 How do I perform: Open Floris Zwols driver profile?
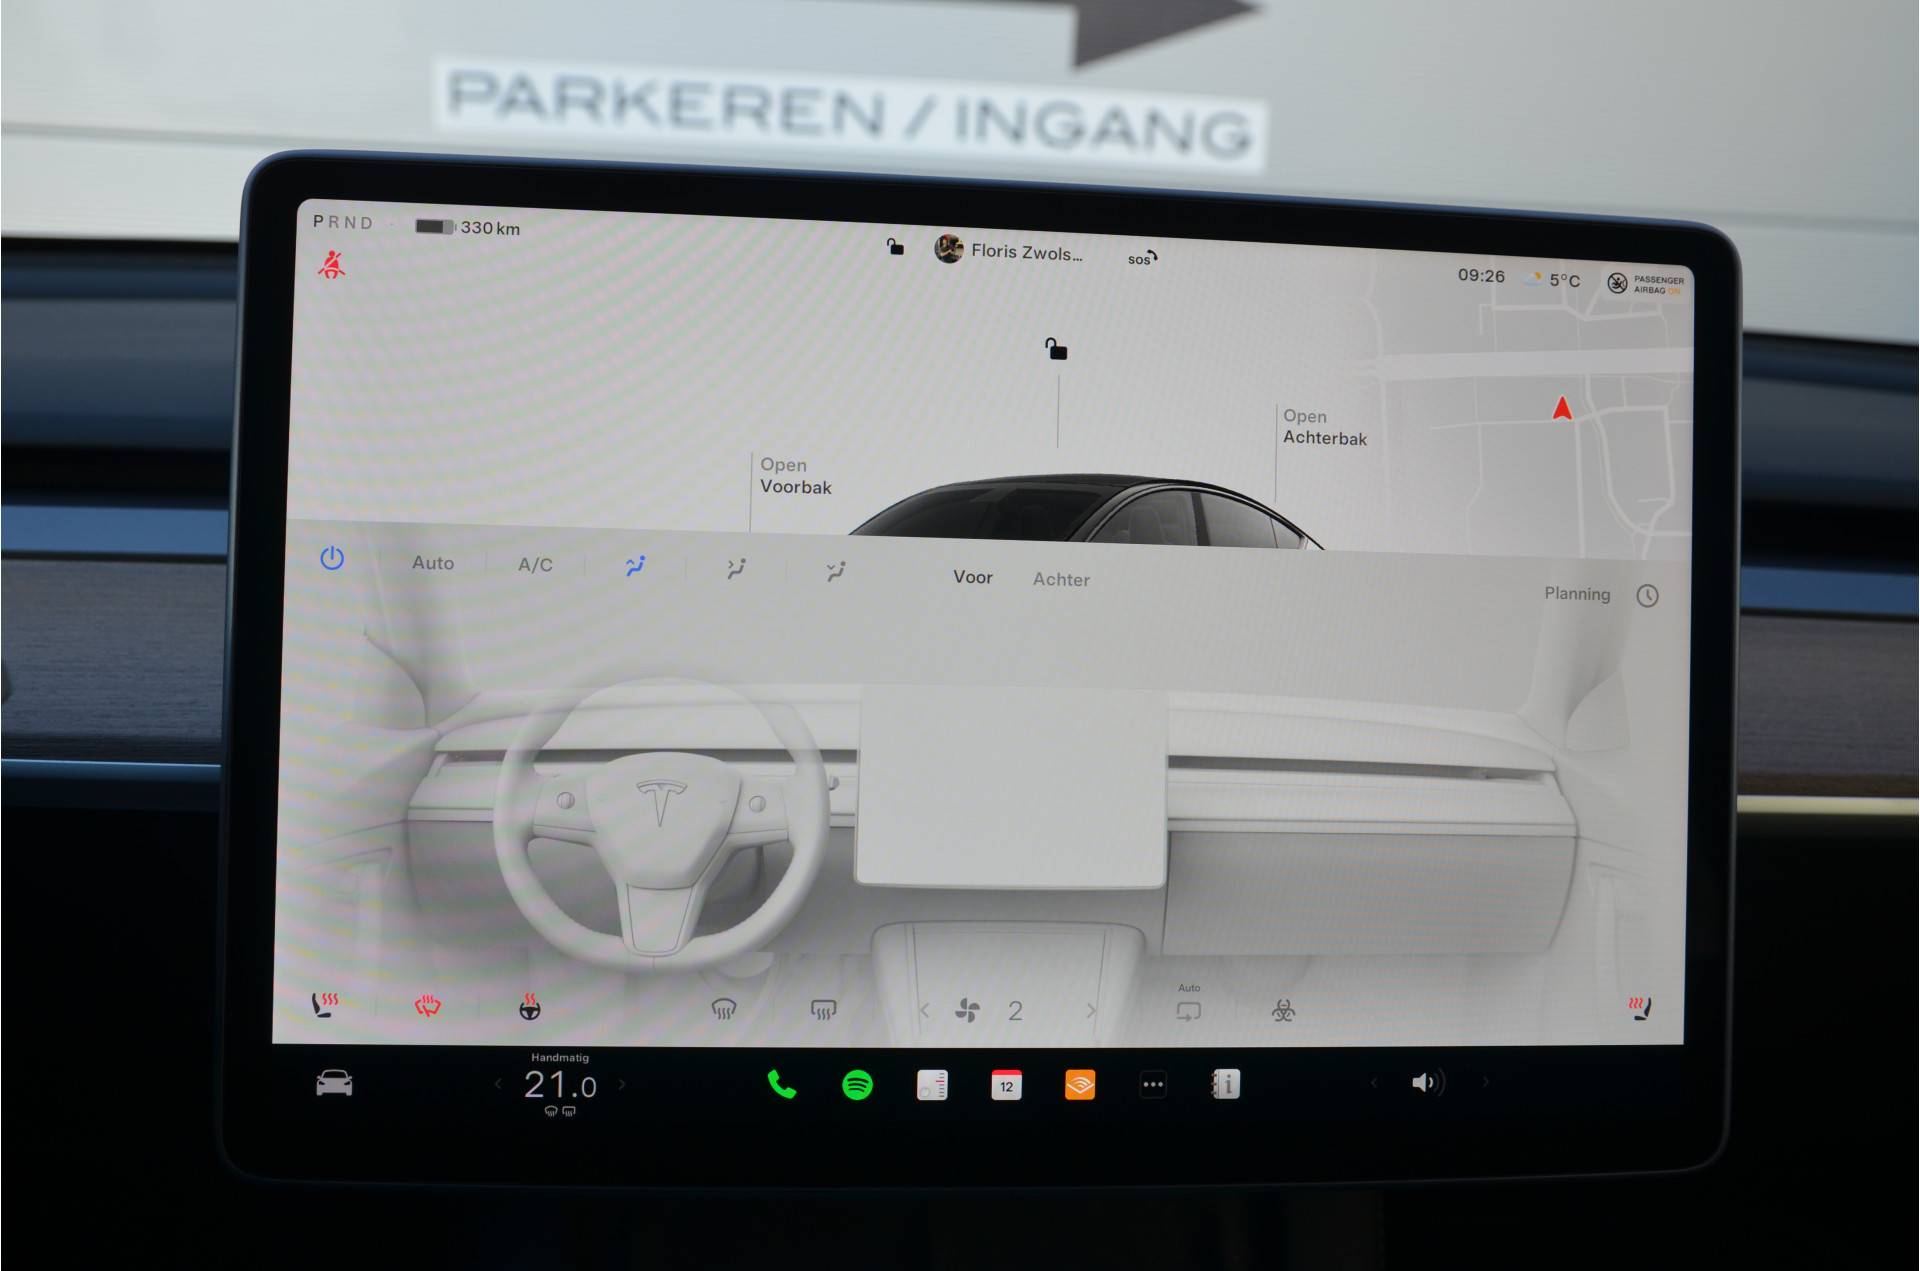[x=1010, y=251]
